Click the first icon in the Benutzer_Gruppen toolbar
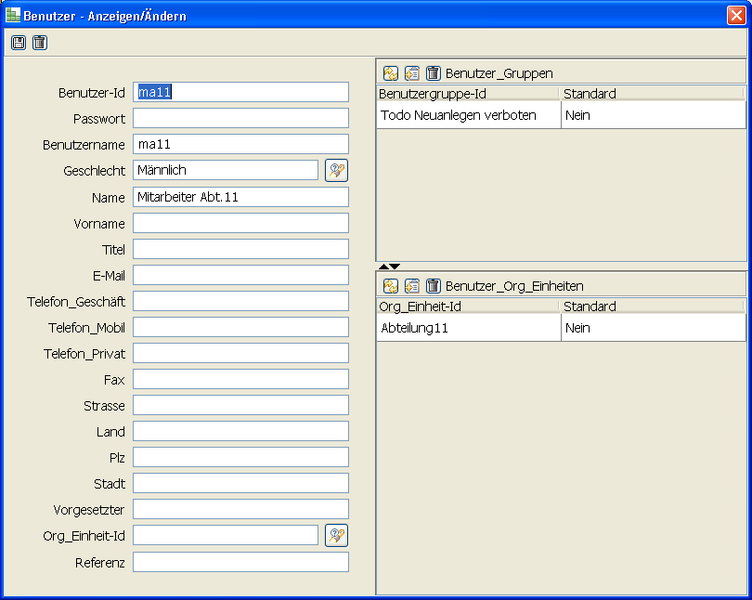752x600 pixels. pos(390,73)
